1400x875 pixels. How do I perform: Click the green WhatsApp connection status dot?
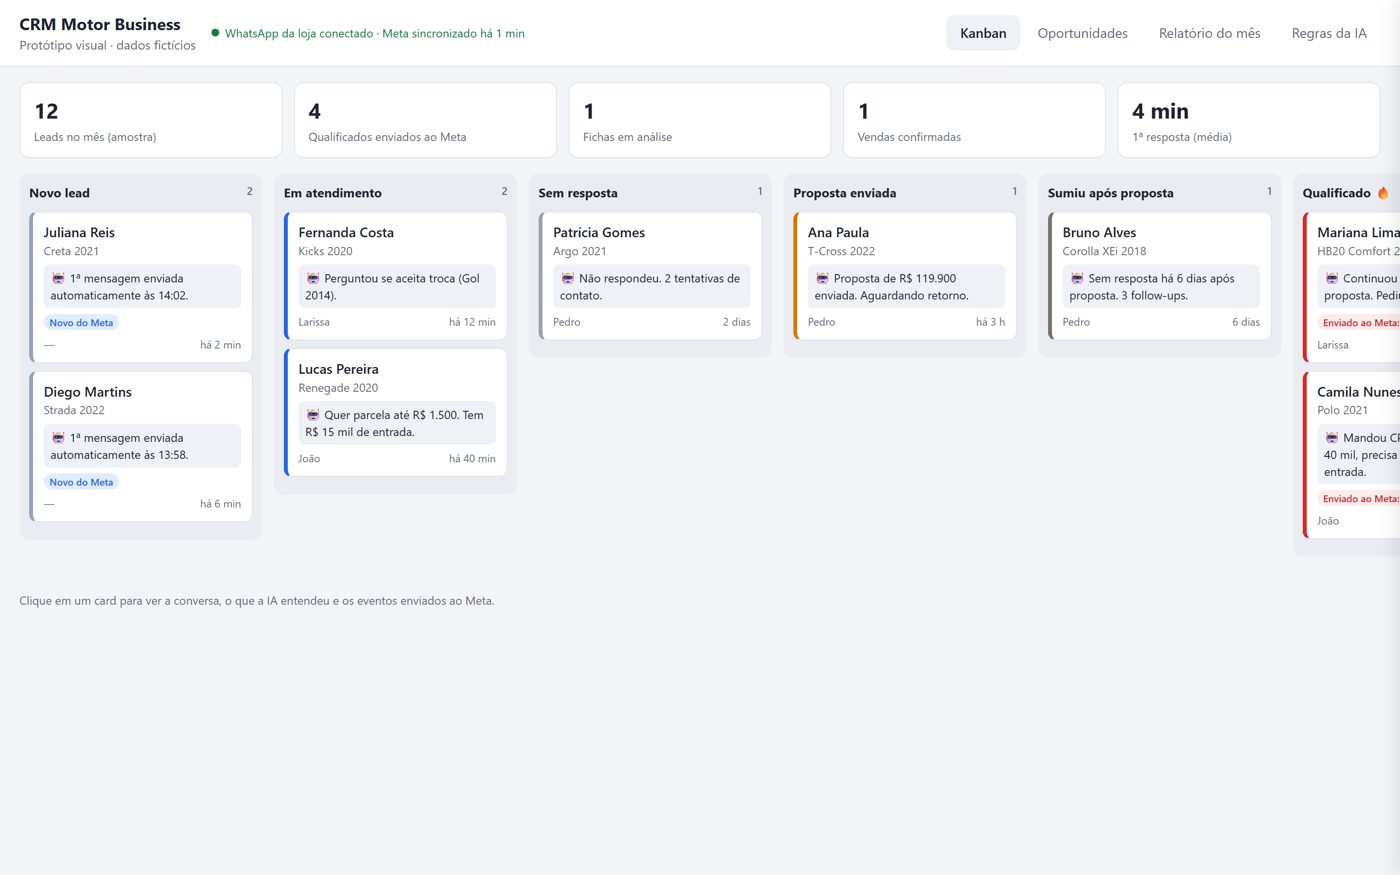[215, 33]
